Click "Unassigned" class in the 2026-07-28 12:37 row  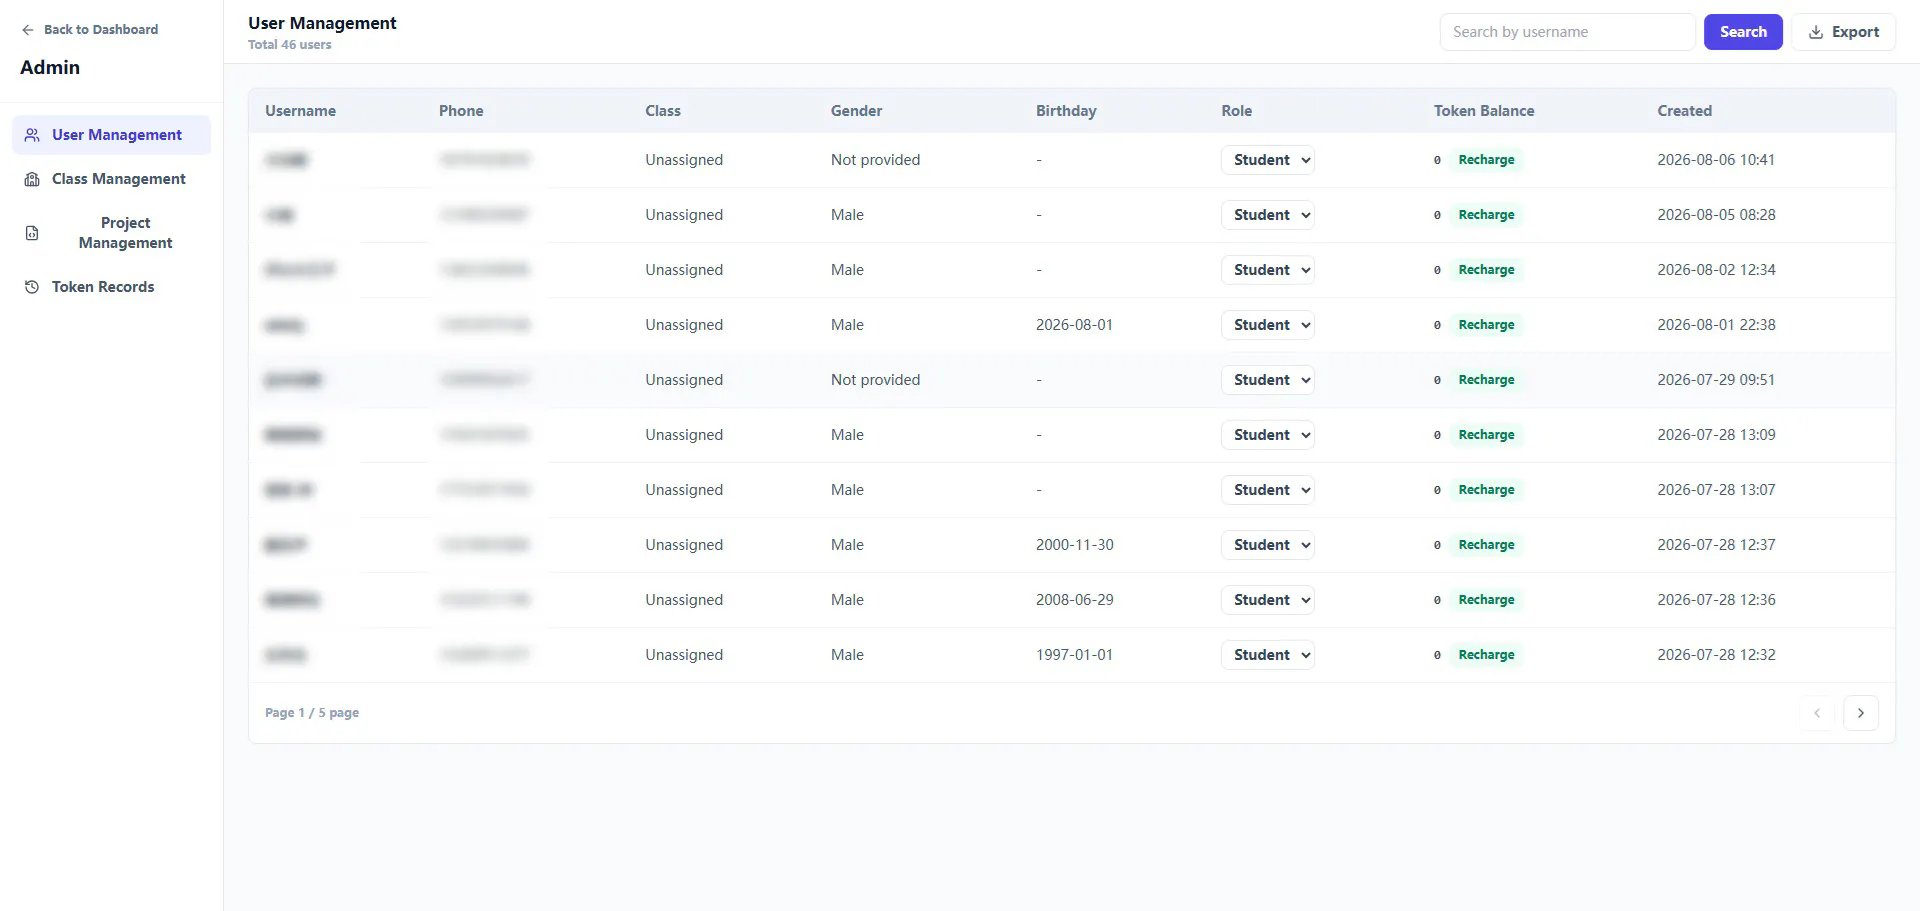684,545
